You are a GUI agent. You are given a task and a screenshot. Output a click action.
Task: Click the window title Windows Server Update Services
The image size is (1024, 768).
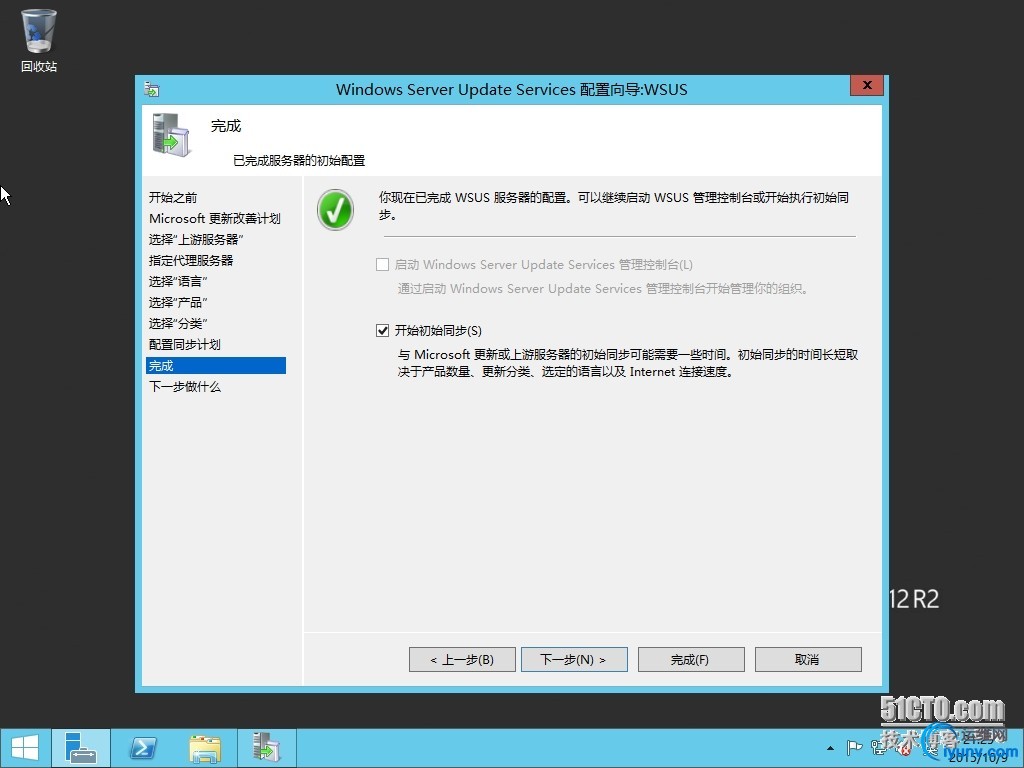coord(511,89)
